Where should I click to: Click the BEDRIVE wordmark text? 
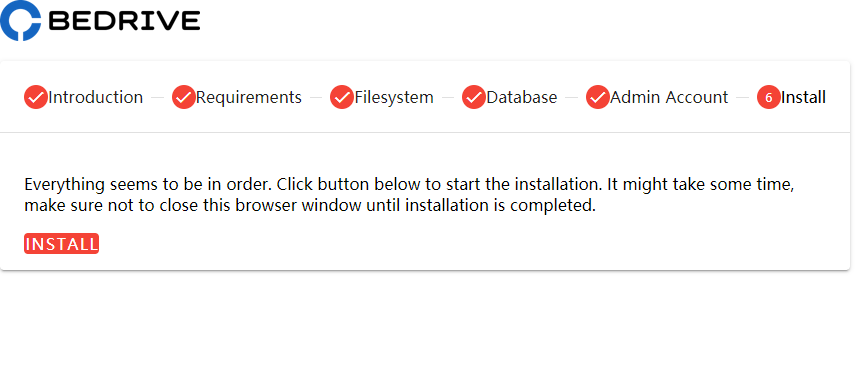click(124, 21)
